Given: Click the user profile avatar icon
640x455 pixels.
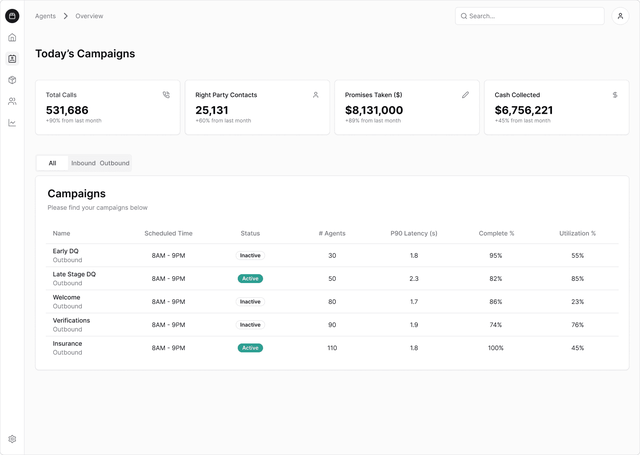Looking at the screenshot, I should (620, 16).
